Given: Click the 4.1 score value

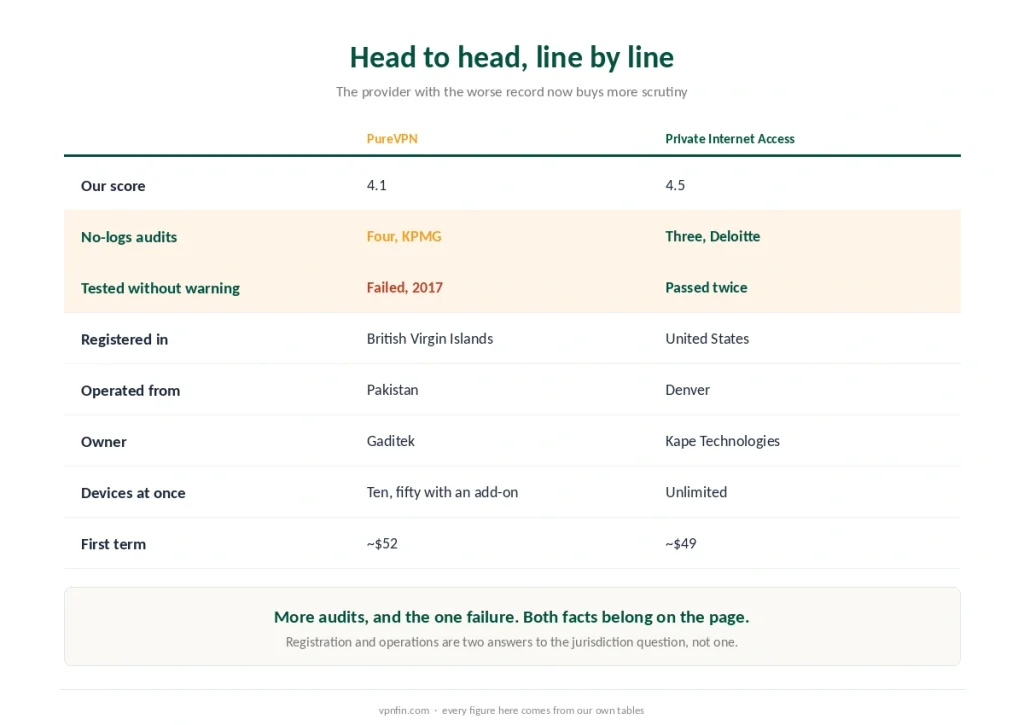Looking at the screenshot, I should [376, 185].
